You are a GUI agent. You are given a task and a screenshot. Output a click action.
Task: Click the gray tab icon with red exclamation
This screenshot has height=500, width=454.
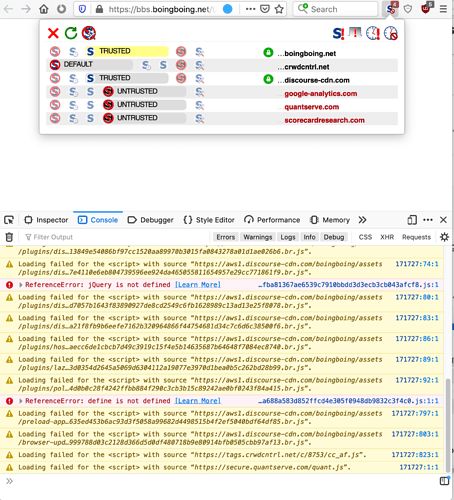coord(355,33)
